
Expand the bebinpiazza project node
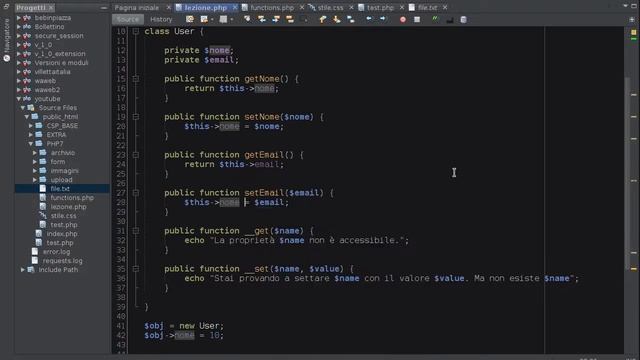click(x=19, y=18)
